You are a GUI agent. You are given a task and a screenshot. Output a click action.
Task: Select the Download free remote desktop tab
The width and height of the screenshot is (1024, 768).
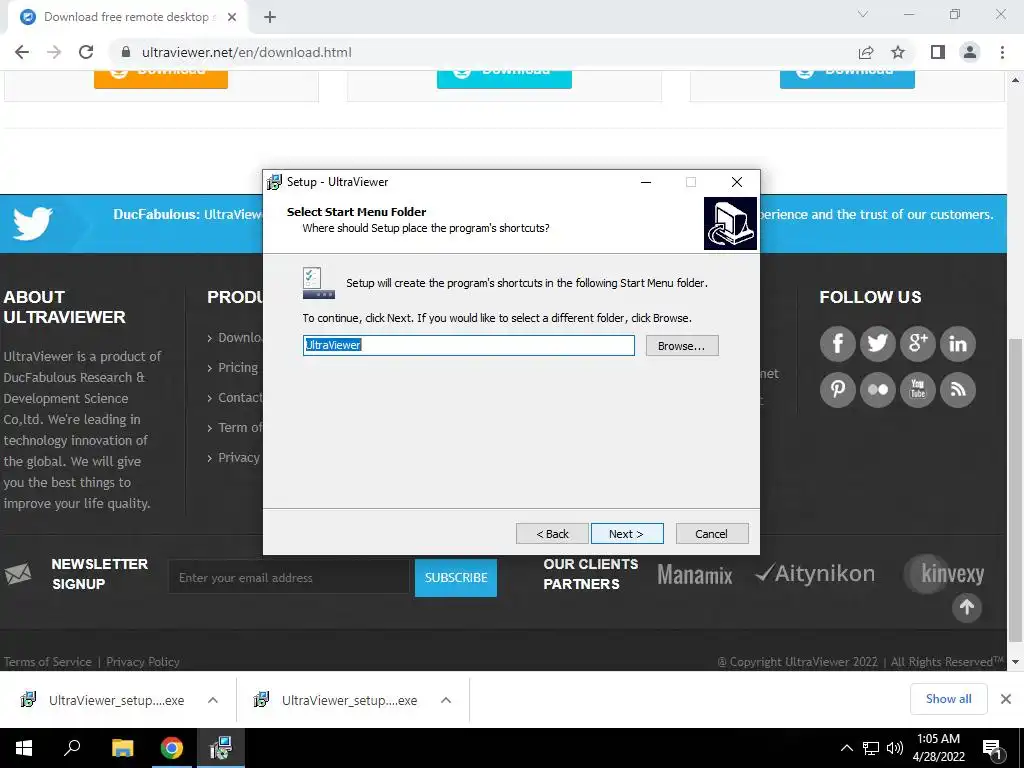pyautogui.click(x=127, y=17)
